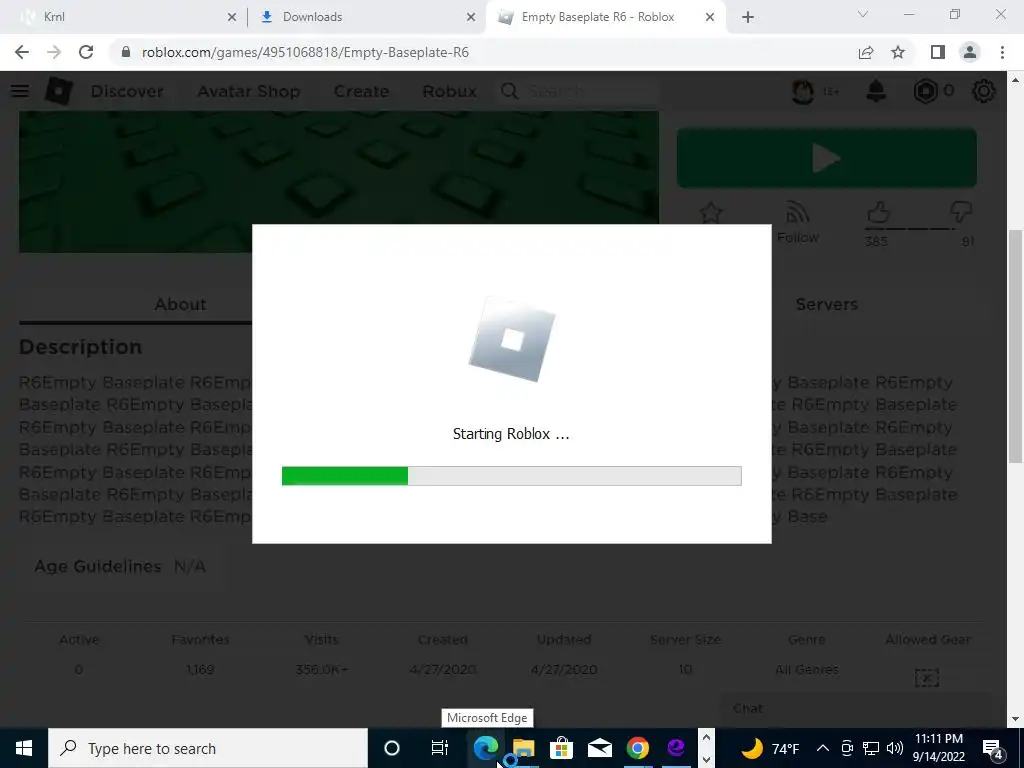Expand the tab search chevron
Image resolution: width=1024 pixels, height=768 pixels.
click(863, 14)
